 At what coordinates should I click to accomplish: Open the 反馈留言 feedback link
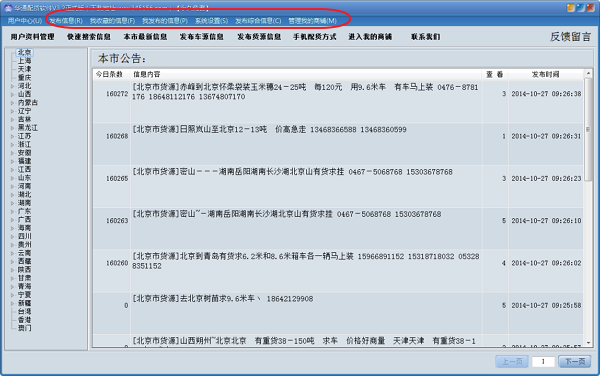click(x=571, y=37)
